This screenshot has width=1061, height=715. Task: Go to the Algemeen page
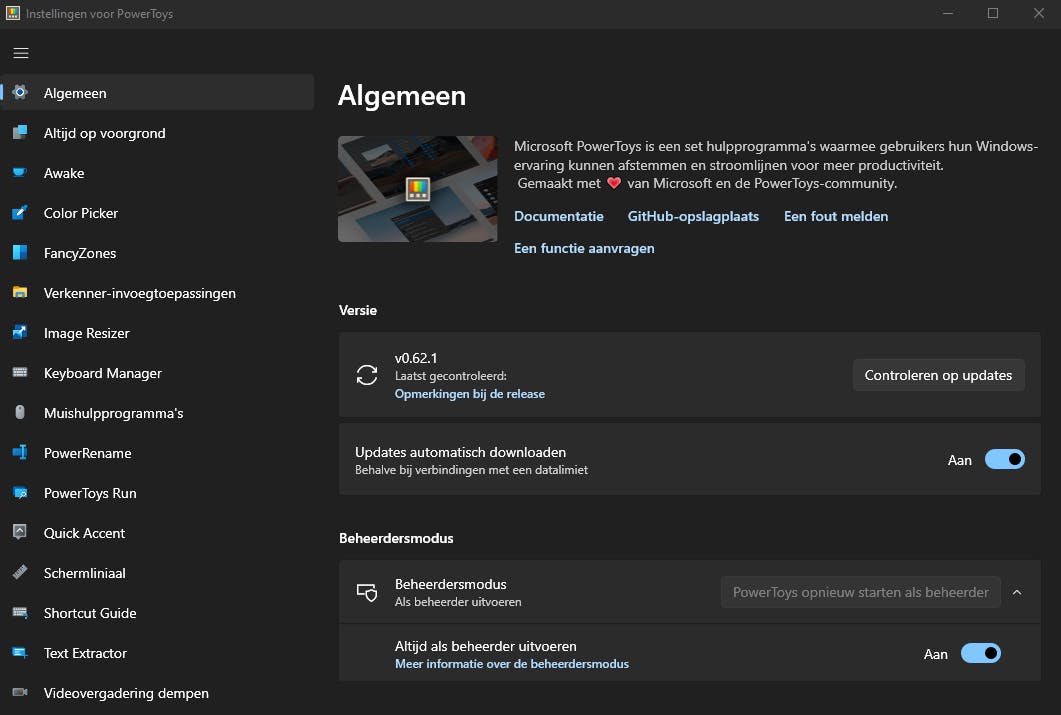20,93
